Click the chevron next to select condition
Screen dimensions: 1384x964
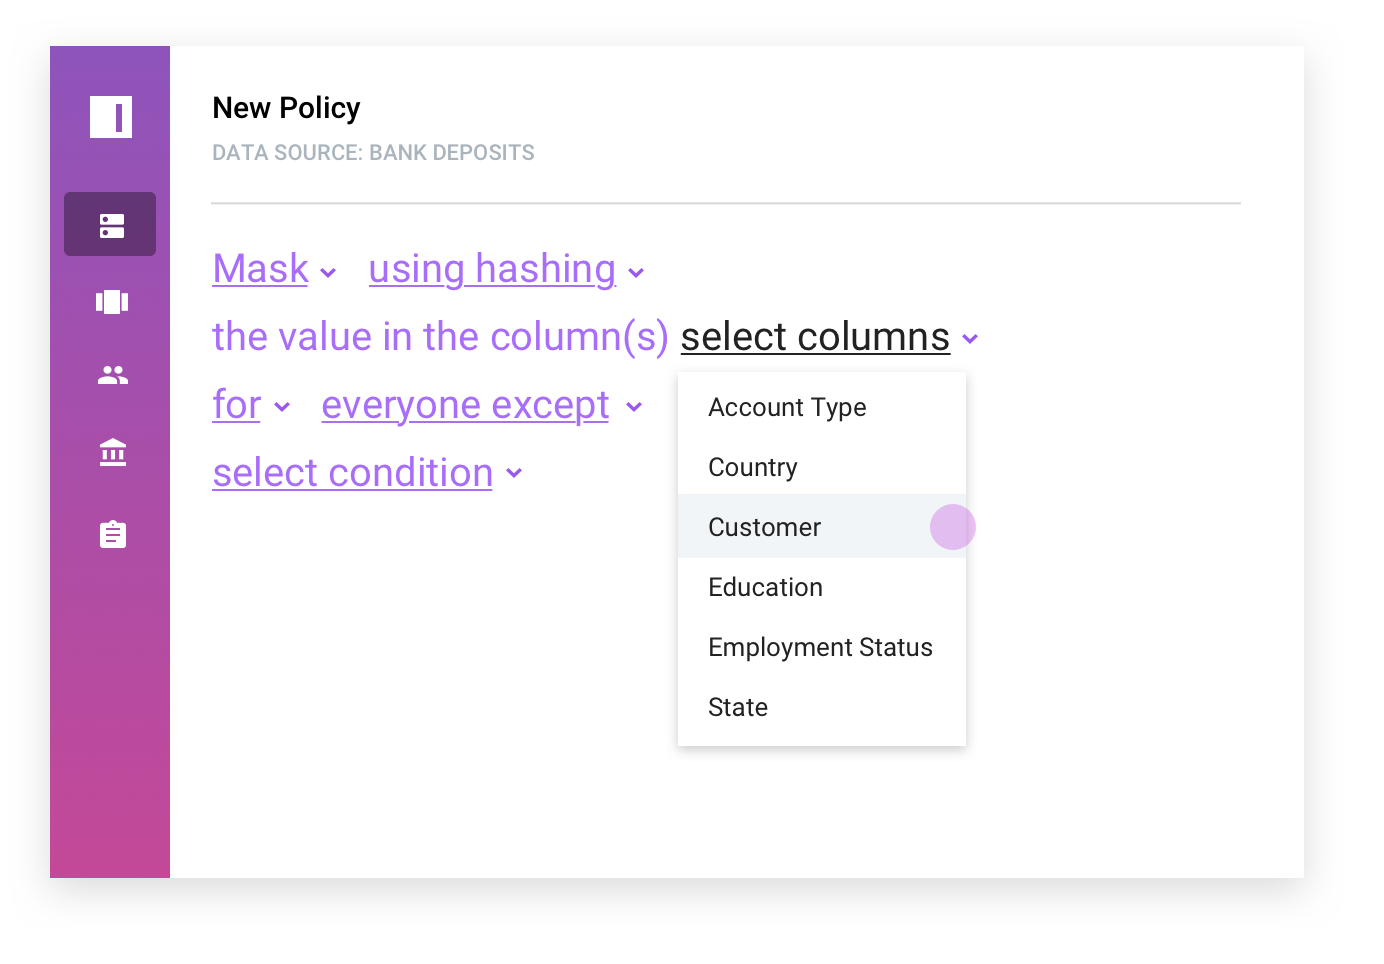pos(514,474)
